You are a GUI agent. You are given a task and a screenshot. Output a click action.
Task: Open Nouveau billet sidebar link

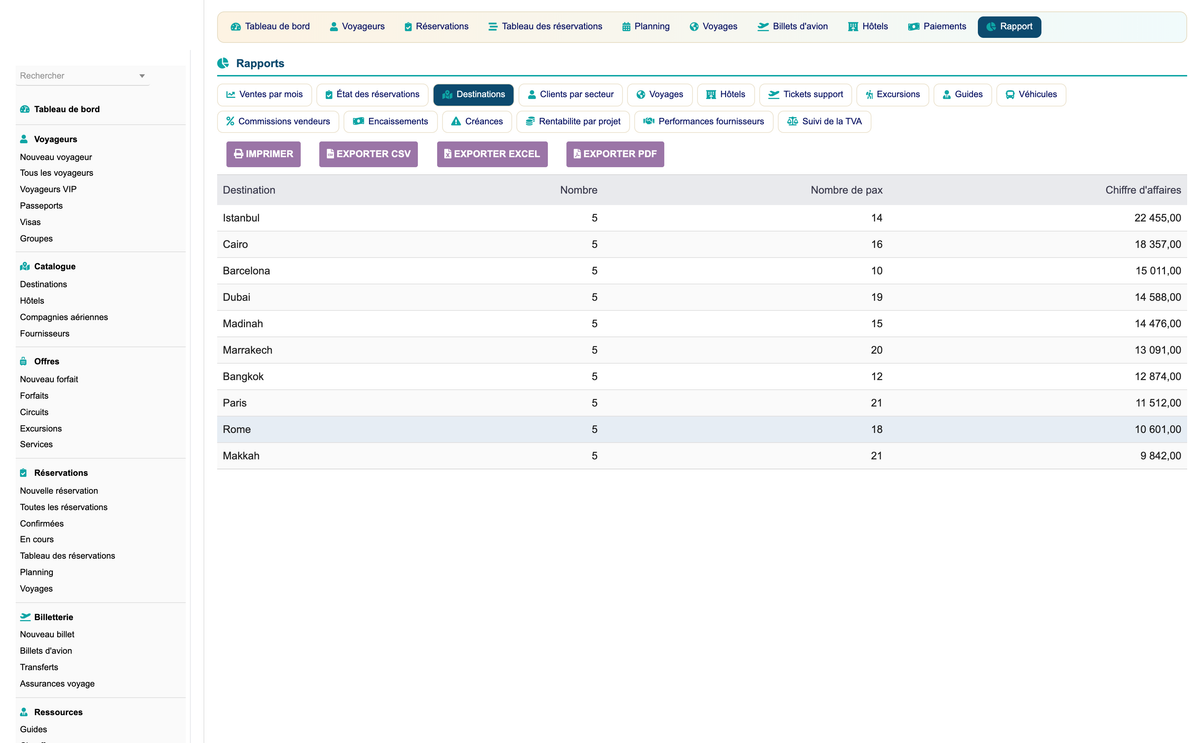coord(47,634)
